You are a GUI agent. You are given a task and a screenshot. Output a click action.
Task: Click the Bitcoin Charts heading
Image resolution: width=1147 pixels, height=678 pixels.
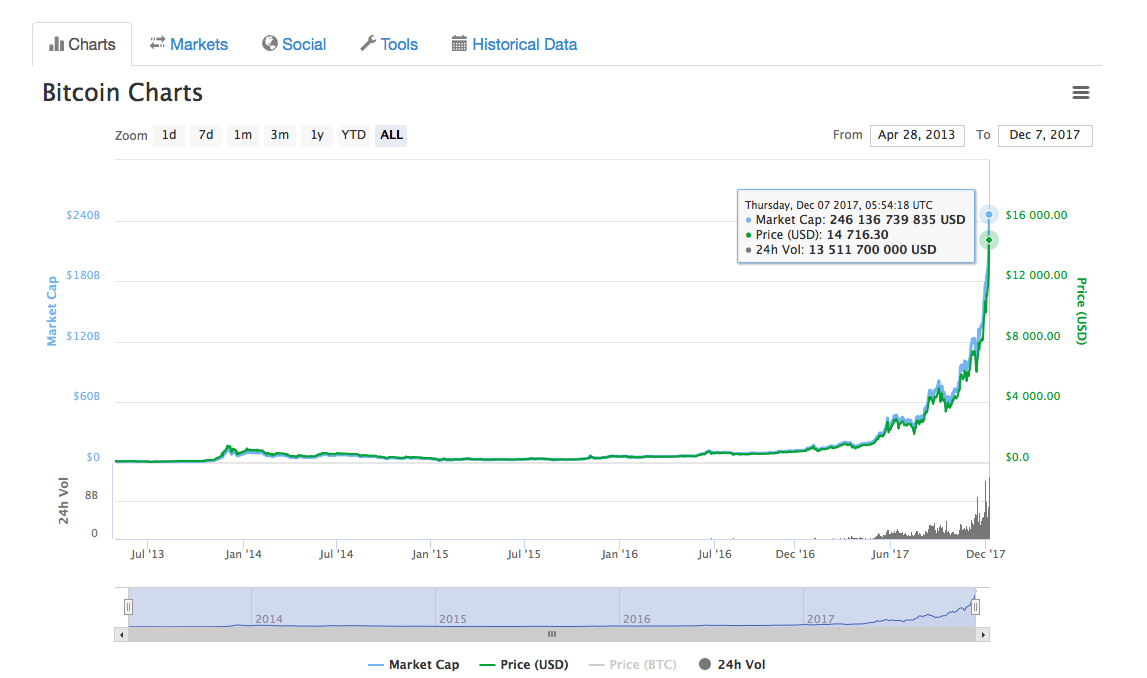122,93
